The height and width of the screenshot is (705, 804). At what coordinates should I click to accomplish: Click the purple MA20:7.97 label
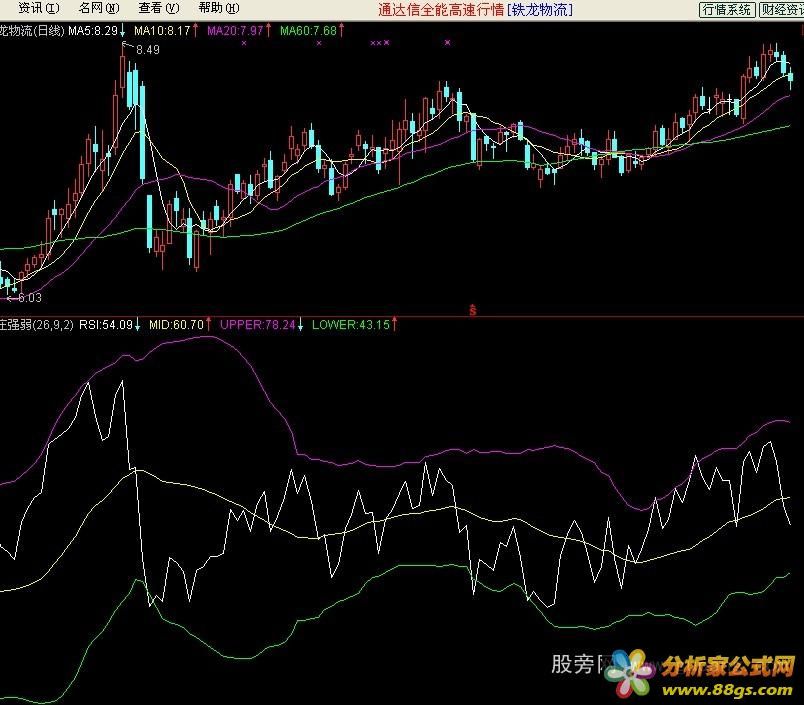[235, 31]
